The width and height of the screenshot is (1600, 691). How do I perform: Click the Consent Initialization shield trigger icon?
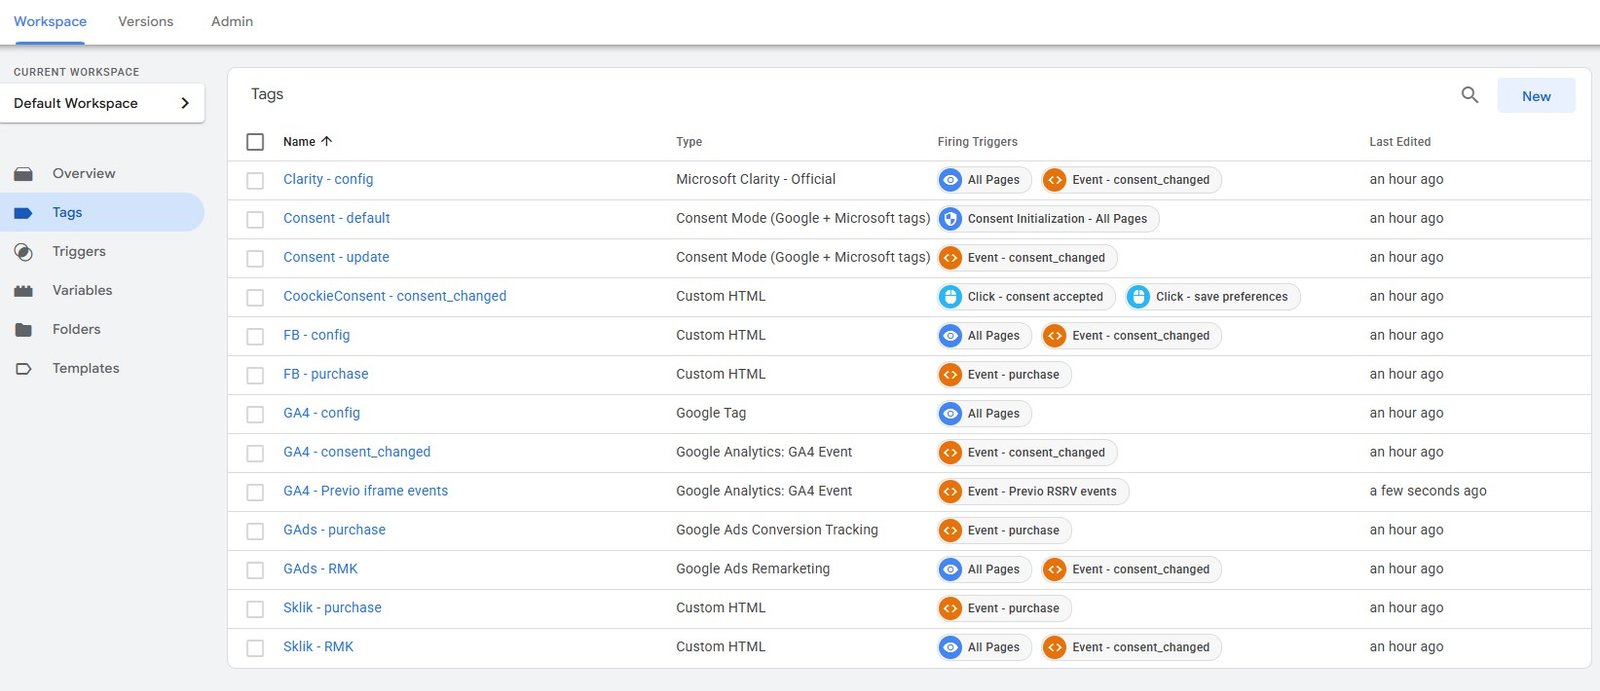point(951,219)
